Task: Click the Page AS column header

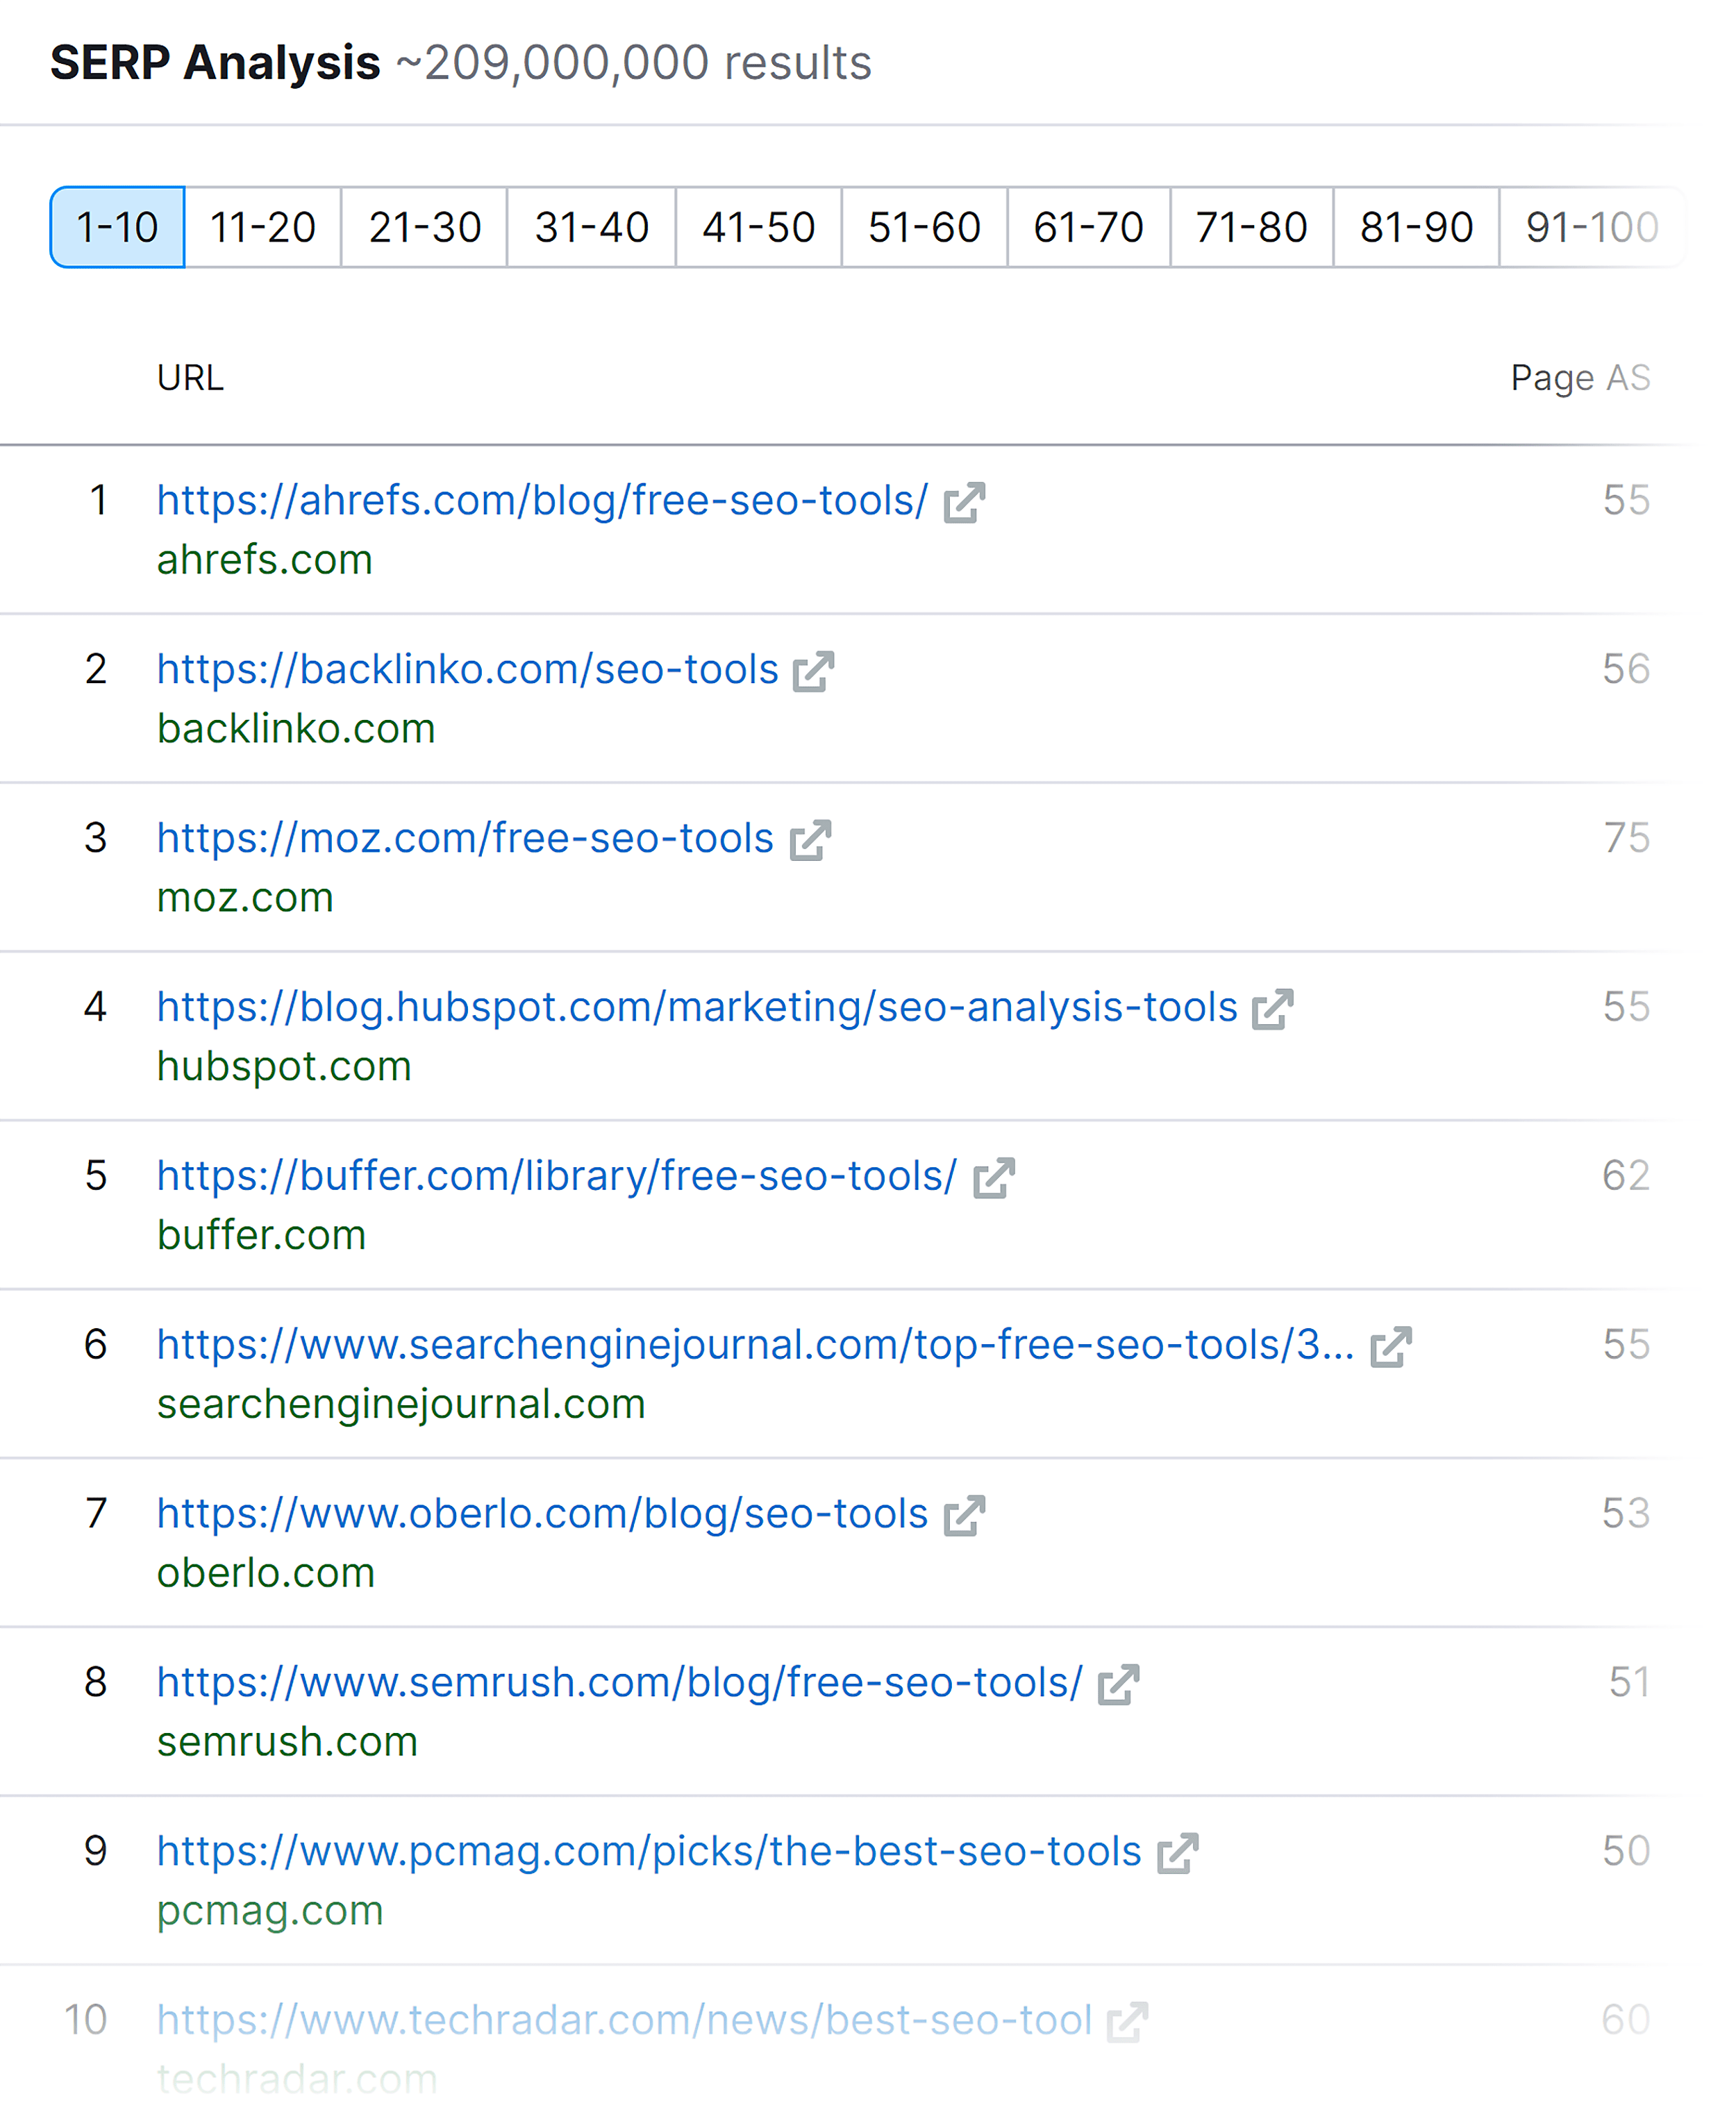Action: click(x=1580, y=378)
